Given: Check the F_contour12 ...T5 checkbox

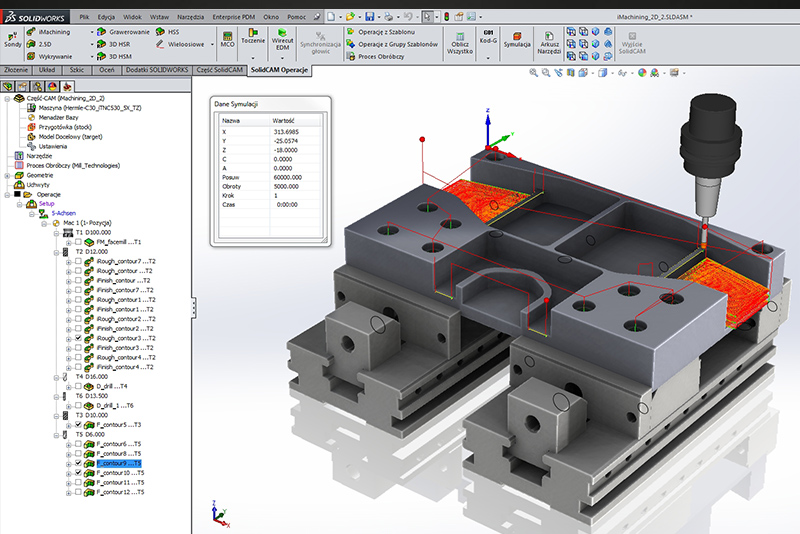Looking at the screenshot, I should tap(79, 492).
